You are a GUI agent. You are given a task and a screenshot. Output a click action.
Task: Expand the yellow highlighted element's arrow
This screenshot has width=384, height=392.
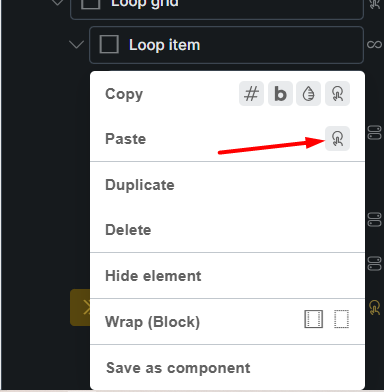click(x=86, y=307)
